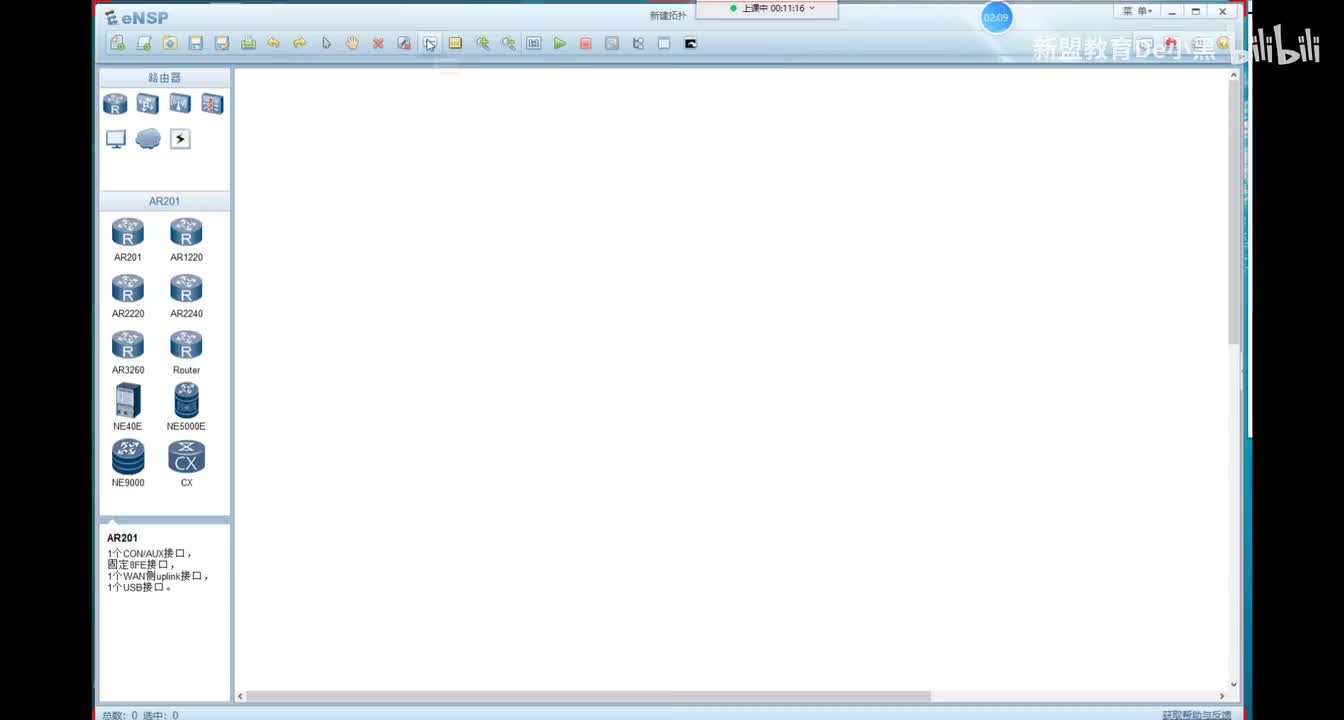This screenshot has height=720, width=1344.
Task: Stop devices with the red square button
Action: coord(586,43)
